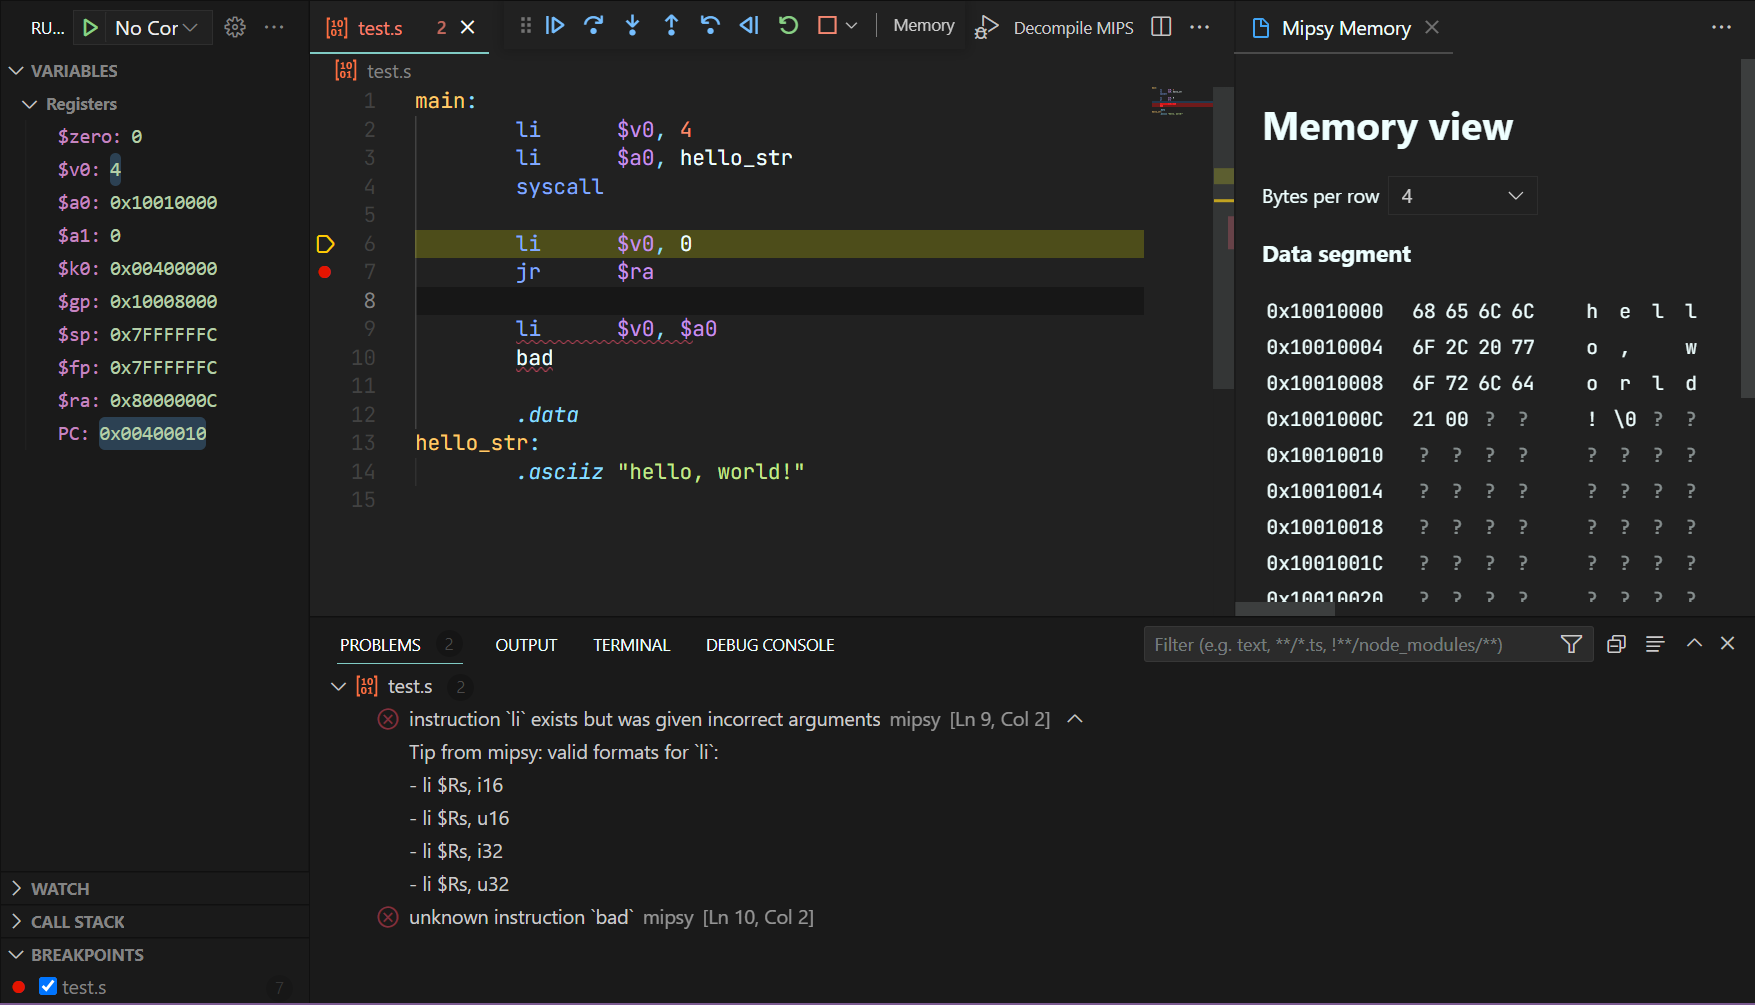Switch to the OUTPUT panel tab
Viewport: 1755px width, 1005px height.
(526, 645)
